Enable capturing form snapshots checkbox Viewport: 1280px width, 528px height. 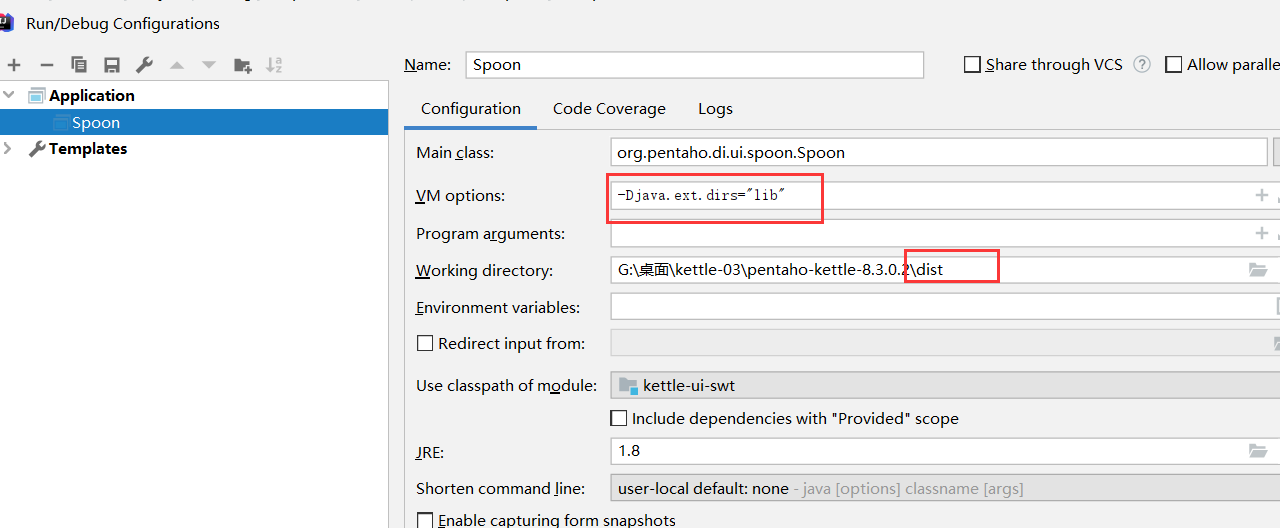click(x=425, y=521)
